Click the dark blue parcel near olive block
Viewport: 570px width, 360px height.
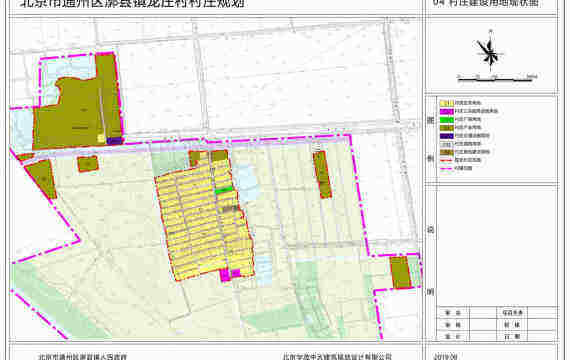click(x=115, y=141)
